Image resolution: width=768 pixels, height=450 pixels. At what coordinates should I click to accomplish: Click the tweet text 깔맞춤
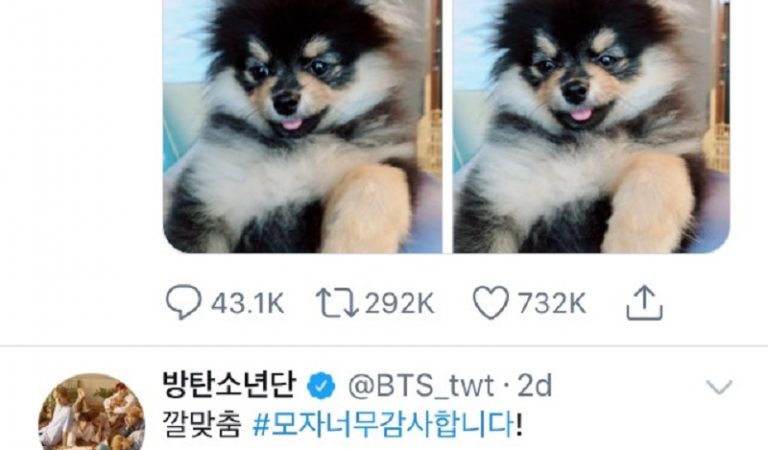[x=201, y=425]
